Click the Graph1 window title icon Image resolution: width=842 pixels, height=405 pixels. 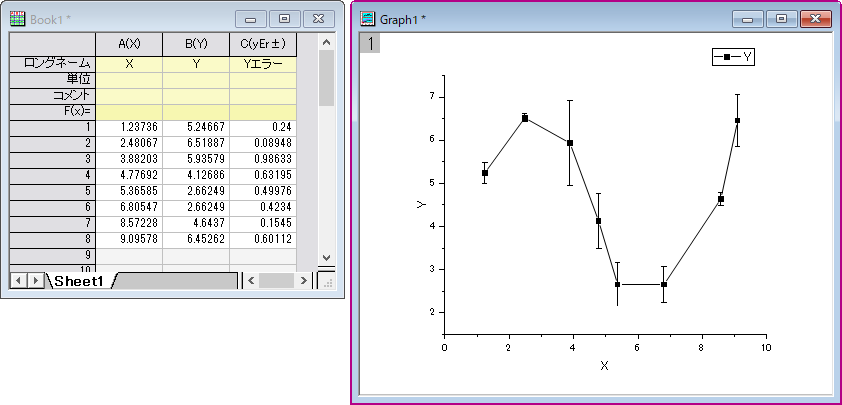tap(369, 18)
